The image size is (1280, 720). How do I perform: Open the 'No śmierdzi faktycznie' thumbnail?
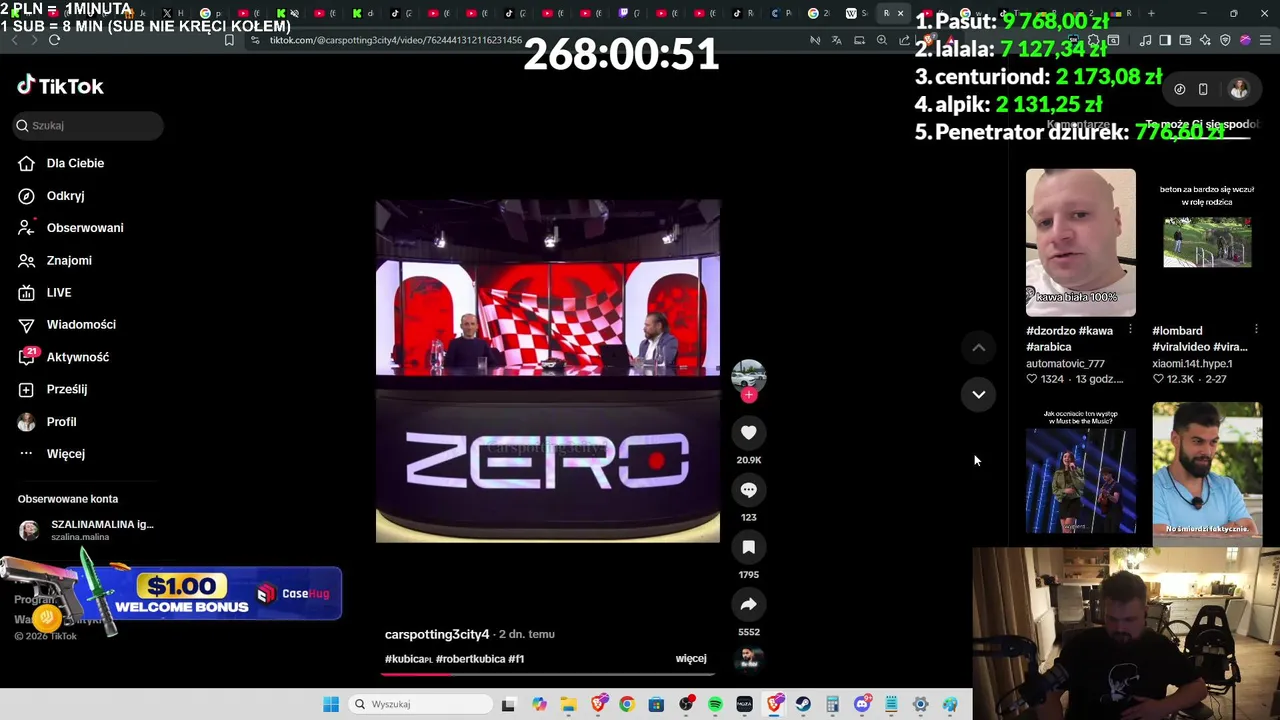click(1207, 474)
